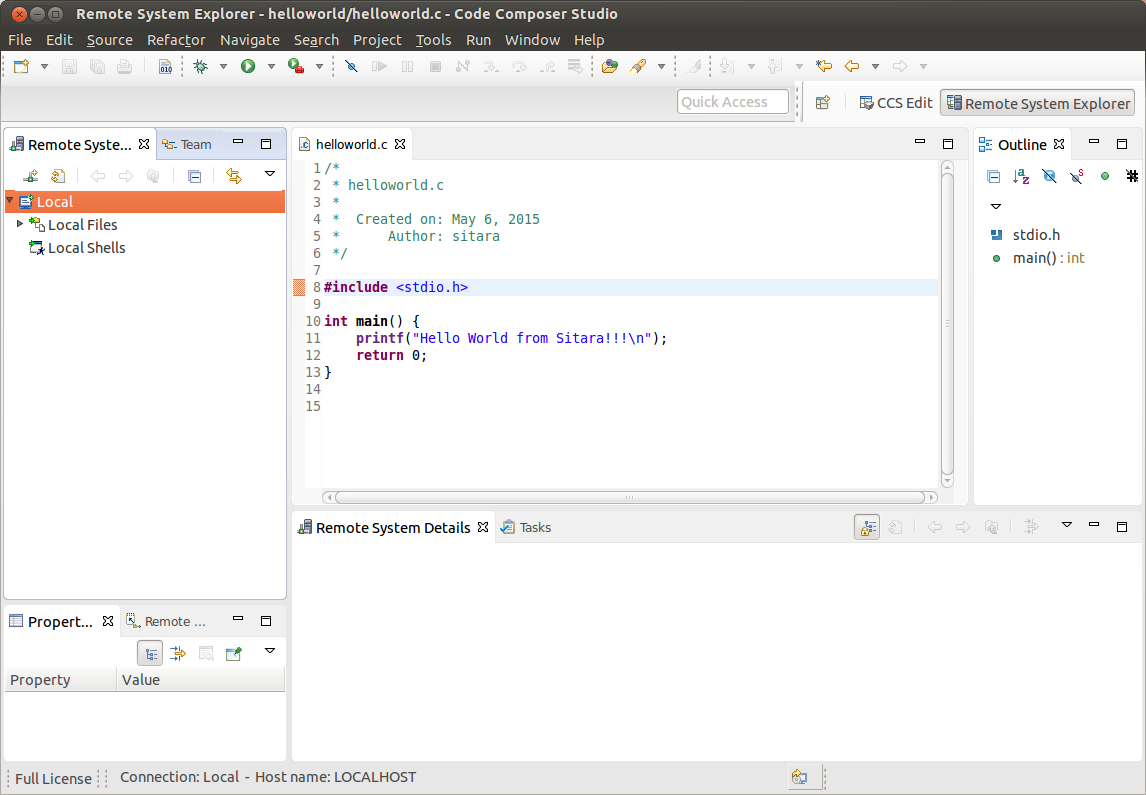Toggle Hide Static Members in the Outline view
Image resolution: width=1146 pixels, height=795 pixels.
(x=1076, y=177)
